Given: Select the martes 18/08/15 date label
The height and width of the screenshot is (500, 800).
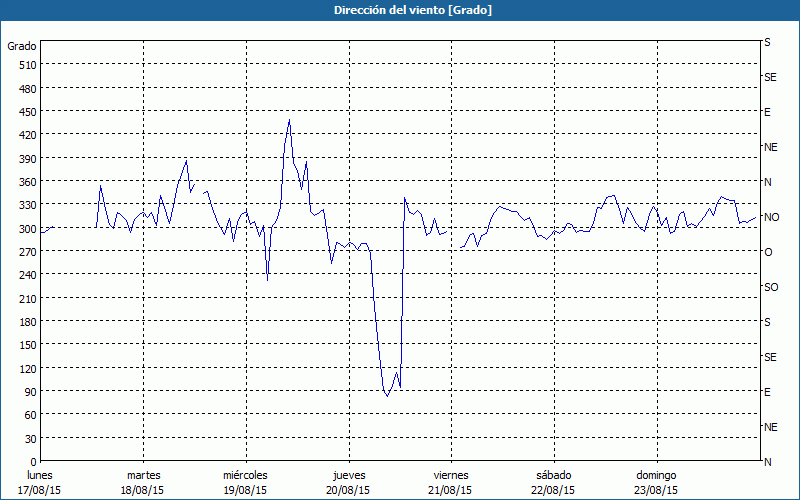Looking at the screenshot, I should (143, 482).
